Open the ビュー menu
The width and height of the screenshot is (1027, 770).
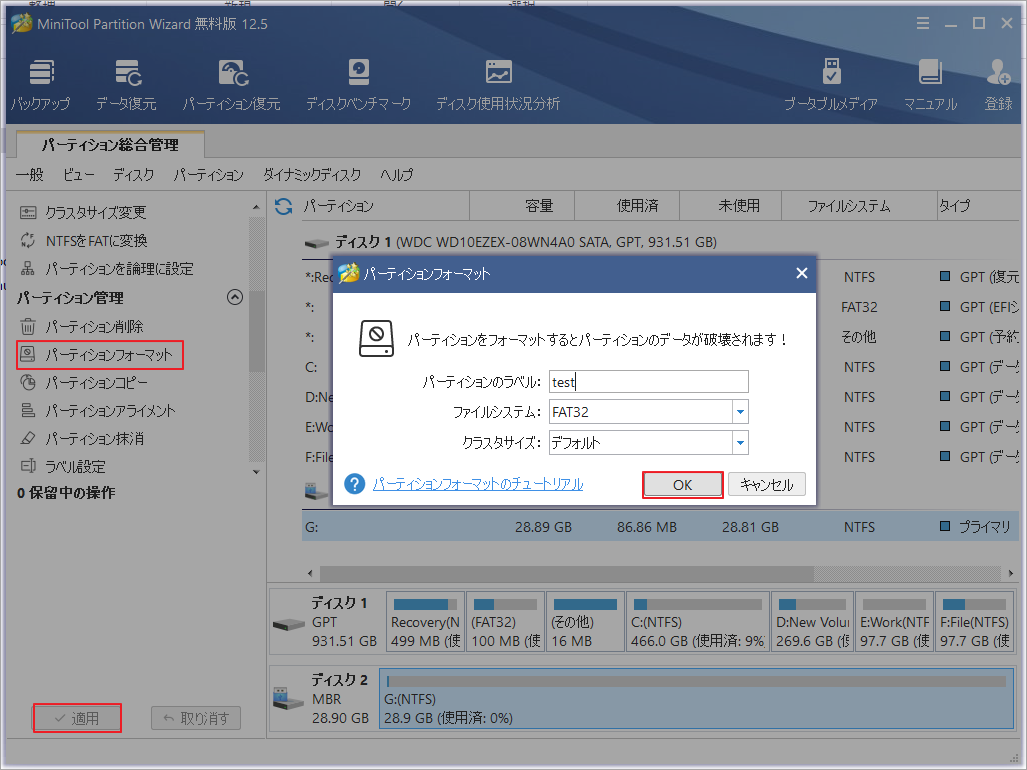click(79, 175)
